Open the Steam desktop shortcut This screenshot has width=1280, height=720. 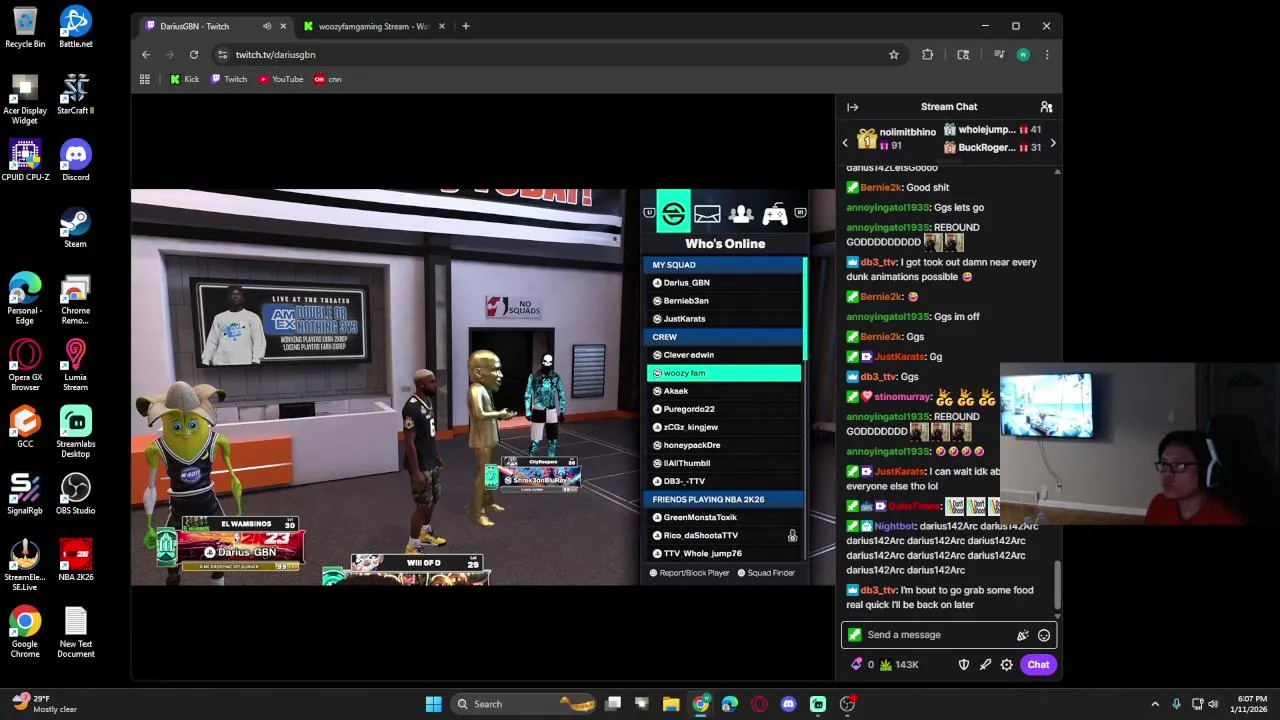click(x=75, y=228)
